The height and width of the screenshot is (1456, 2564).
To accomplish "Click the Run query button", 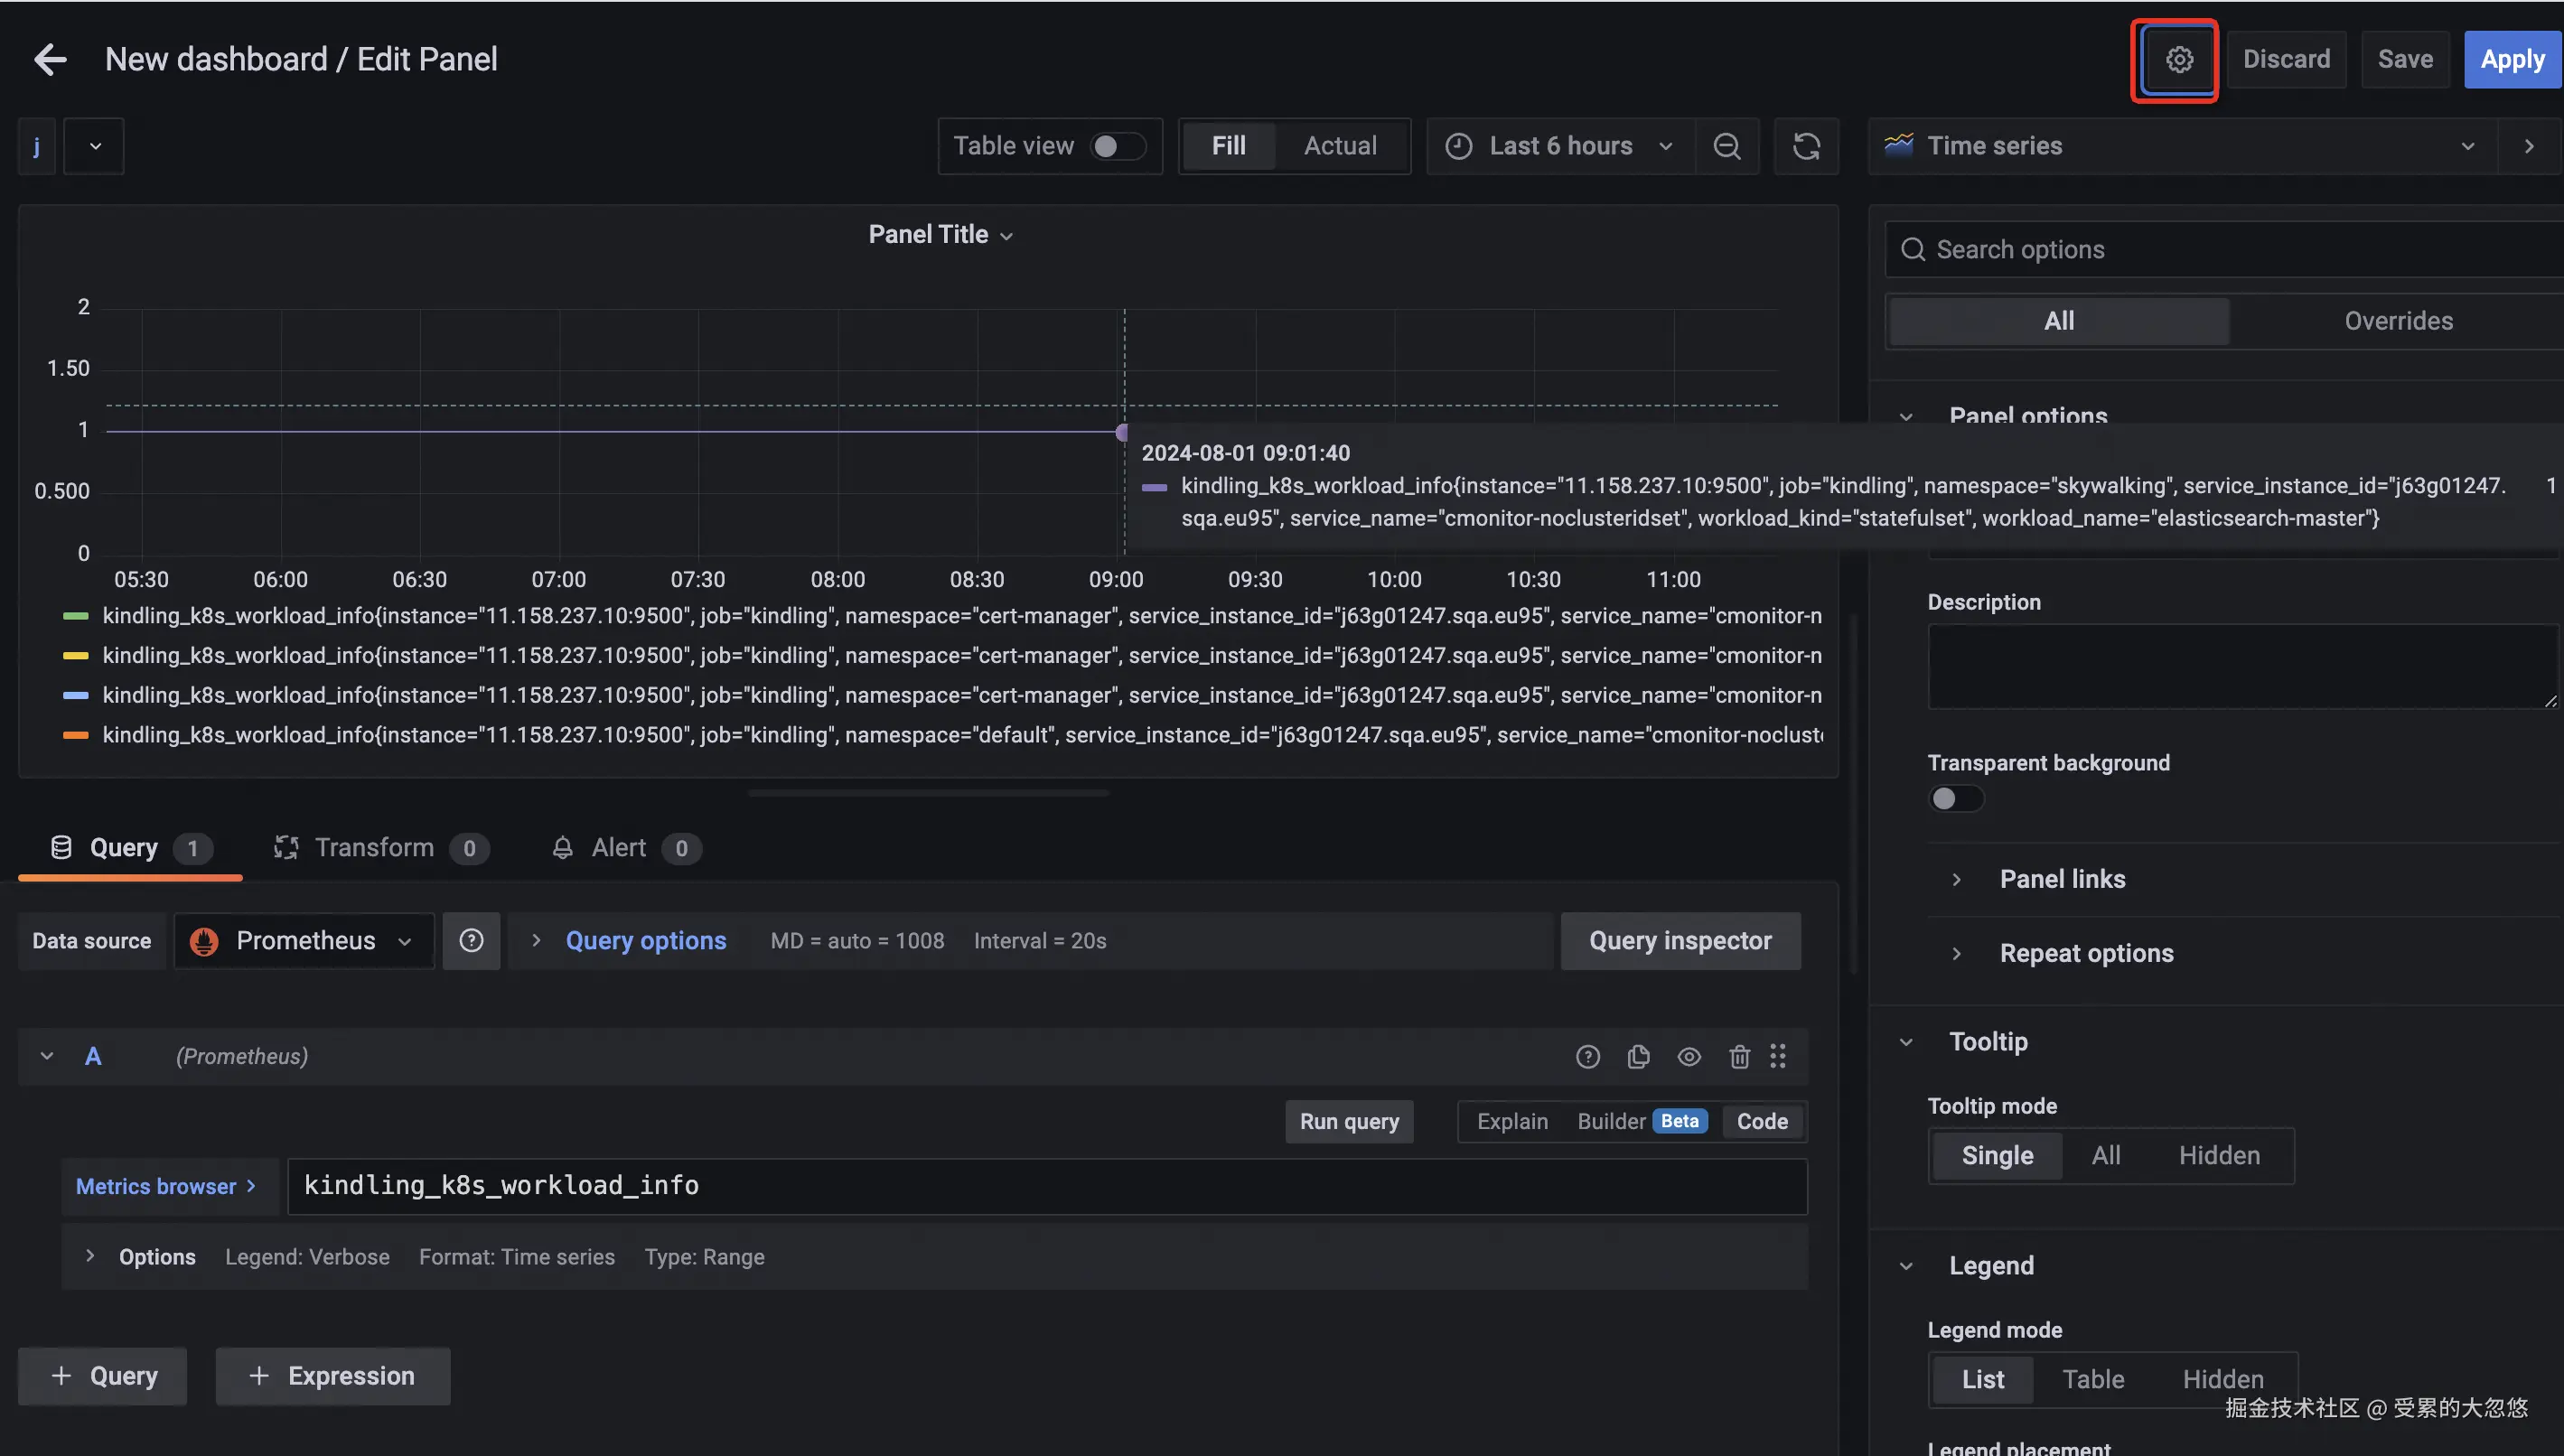I will [x=1349, y=1122].
